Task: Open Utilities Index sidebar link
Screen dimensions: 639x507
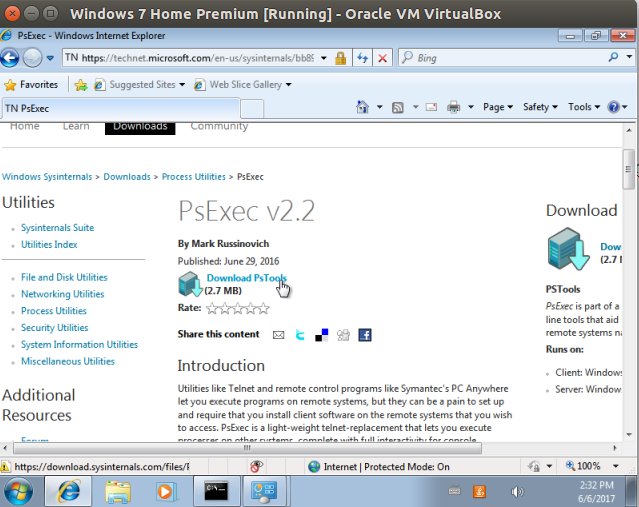Action: coord(49,245)
